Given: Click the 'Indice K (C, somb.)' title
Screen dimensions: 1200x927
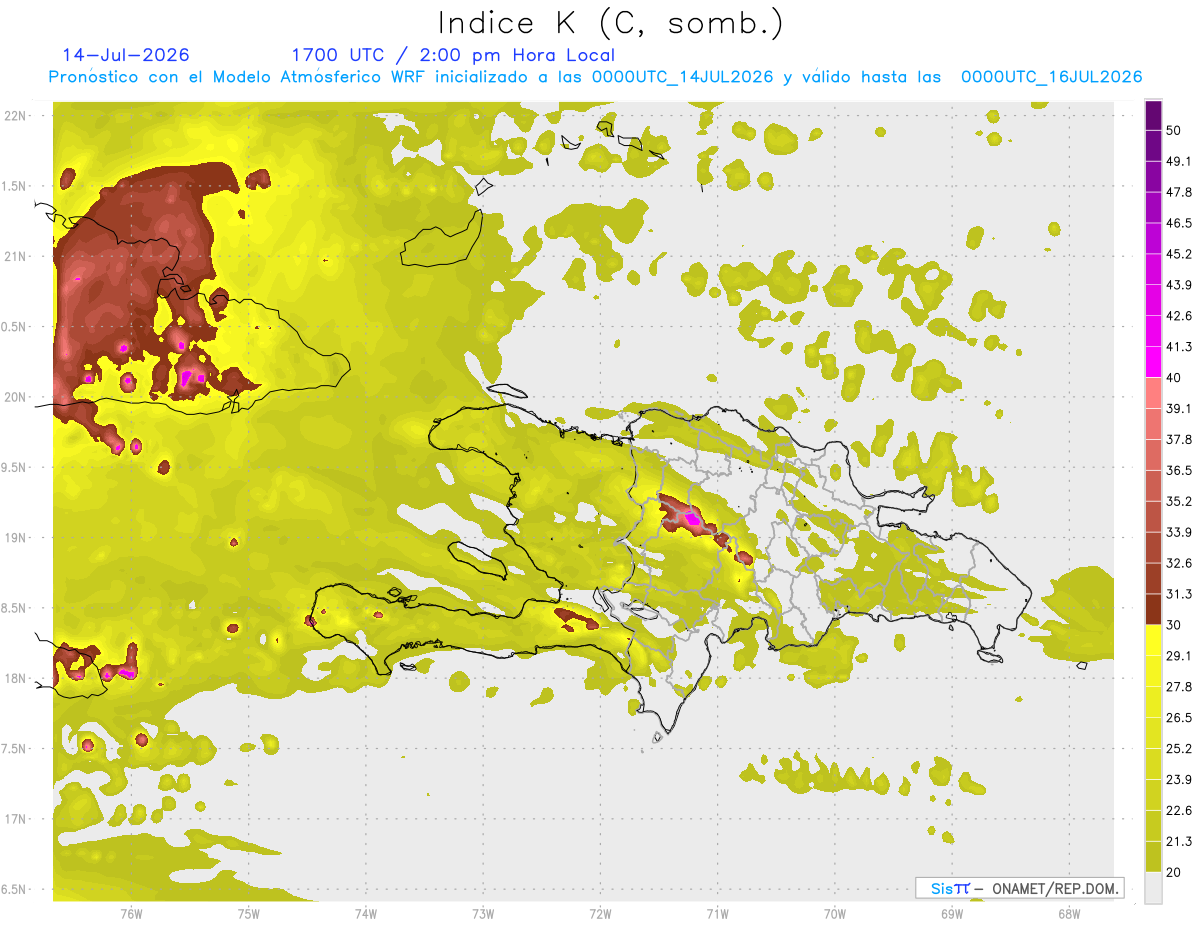Looking at the screenshot, I should click(610, 23).
